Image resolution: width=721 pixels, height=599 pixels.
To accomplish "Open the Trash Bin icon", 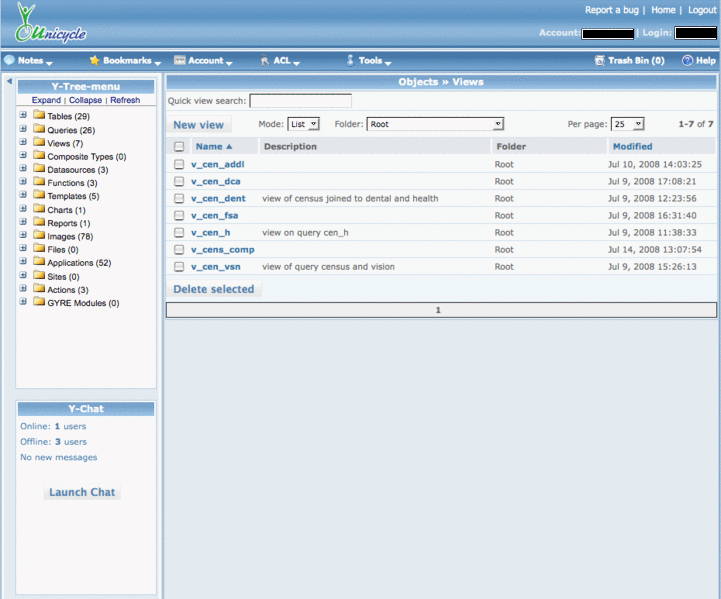I will 600,61.
